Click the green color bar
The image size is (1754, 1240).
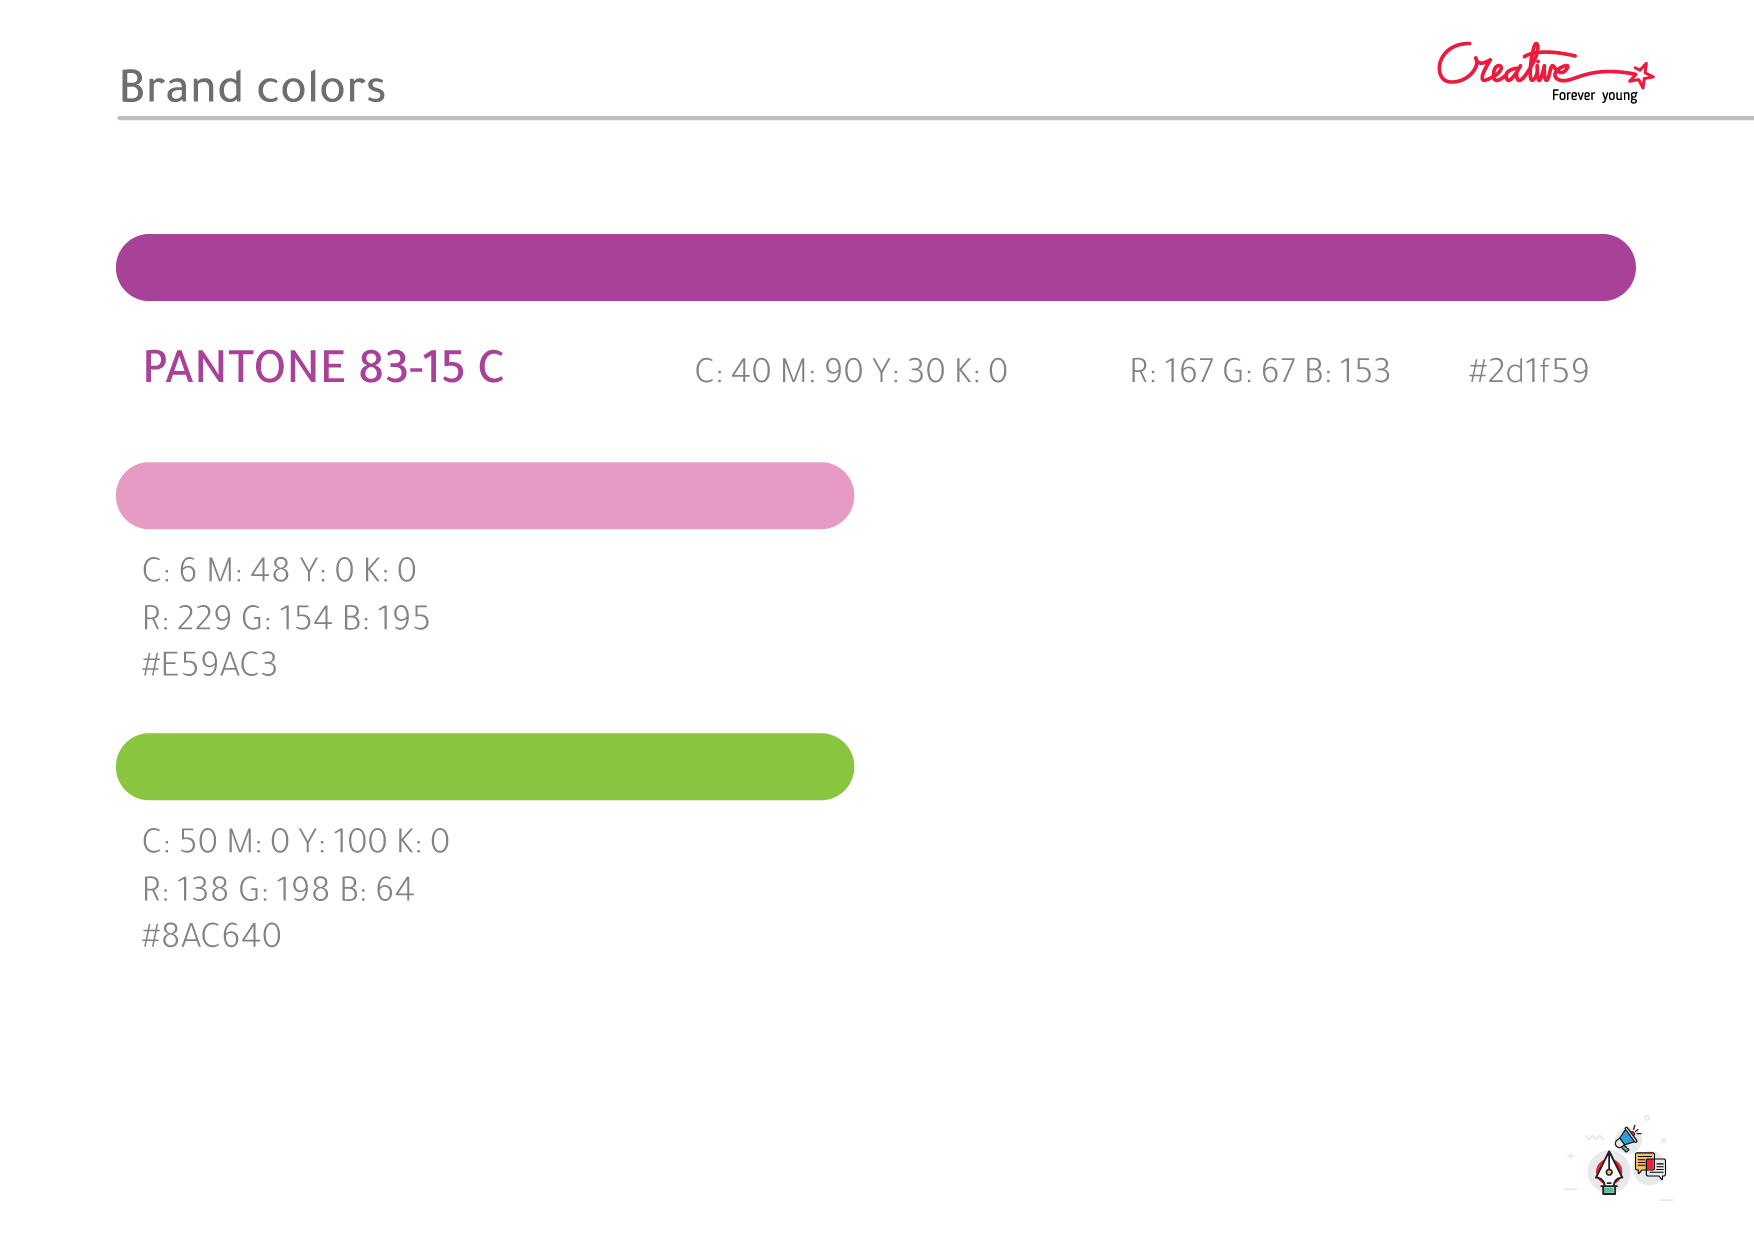tap(485, 767)
